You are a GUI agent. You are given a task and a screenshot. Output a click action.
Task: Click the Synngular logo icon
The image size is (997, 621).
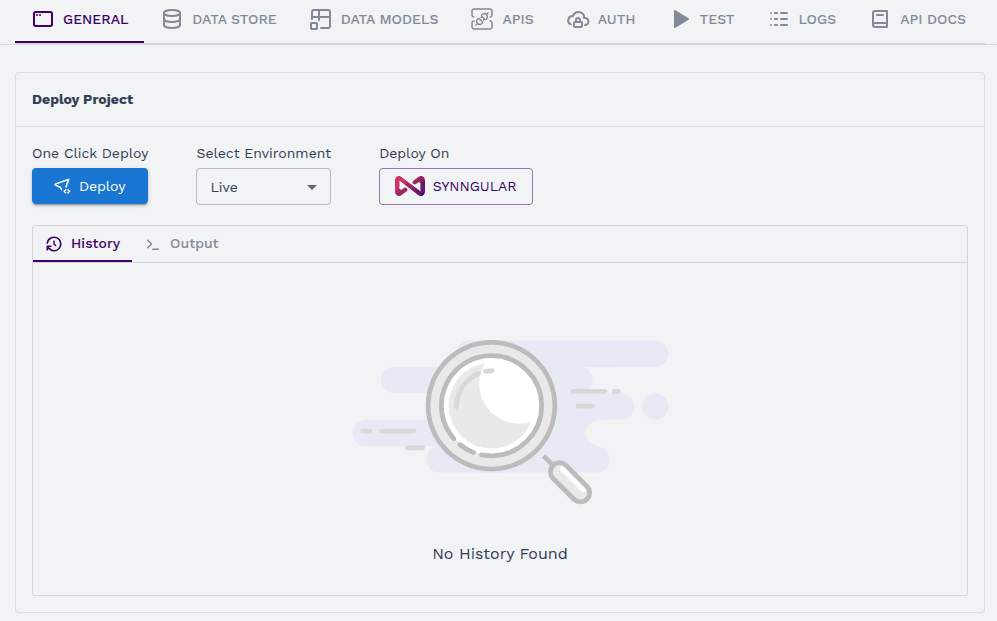point(410,186)
